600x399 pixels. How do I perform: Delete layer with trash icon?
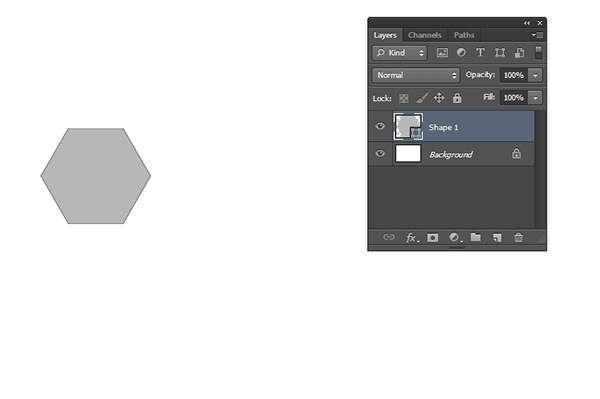tap(518, 237)
